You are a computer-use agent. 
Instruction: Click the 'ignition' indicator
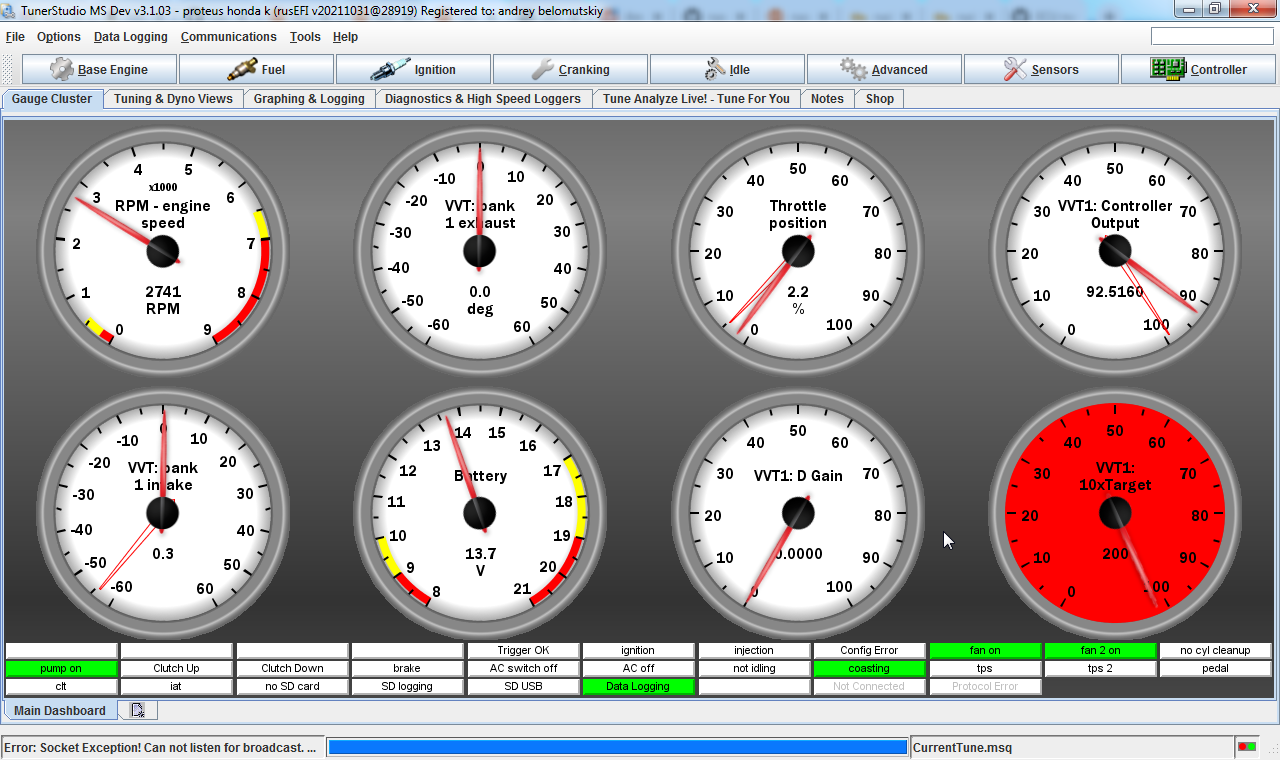point(638,650)
